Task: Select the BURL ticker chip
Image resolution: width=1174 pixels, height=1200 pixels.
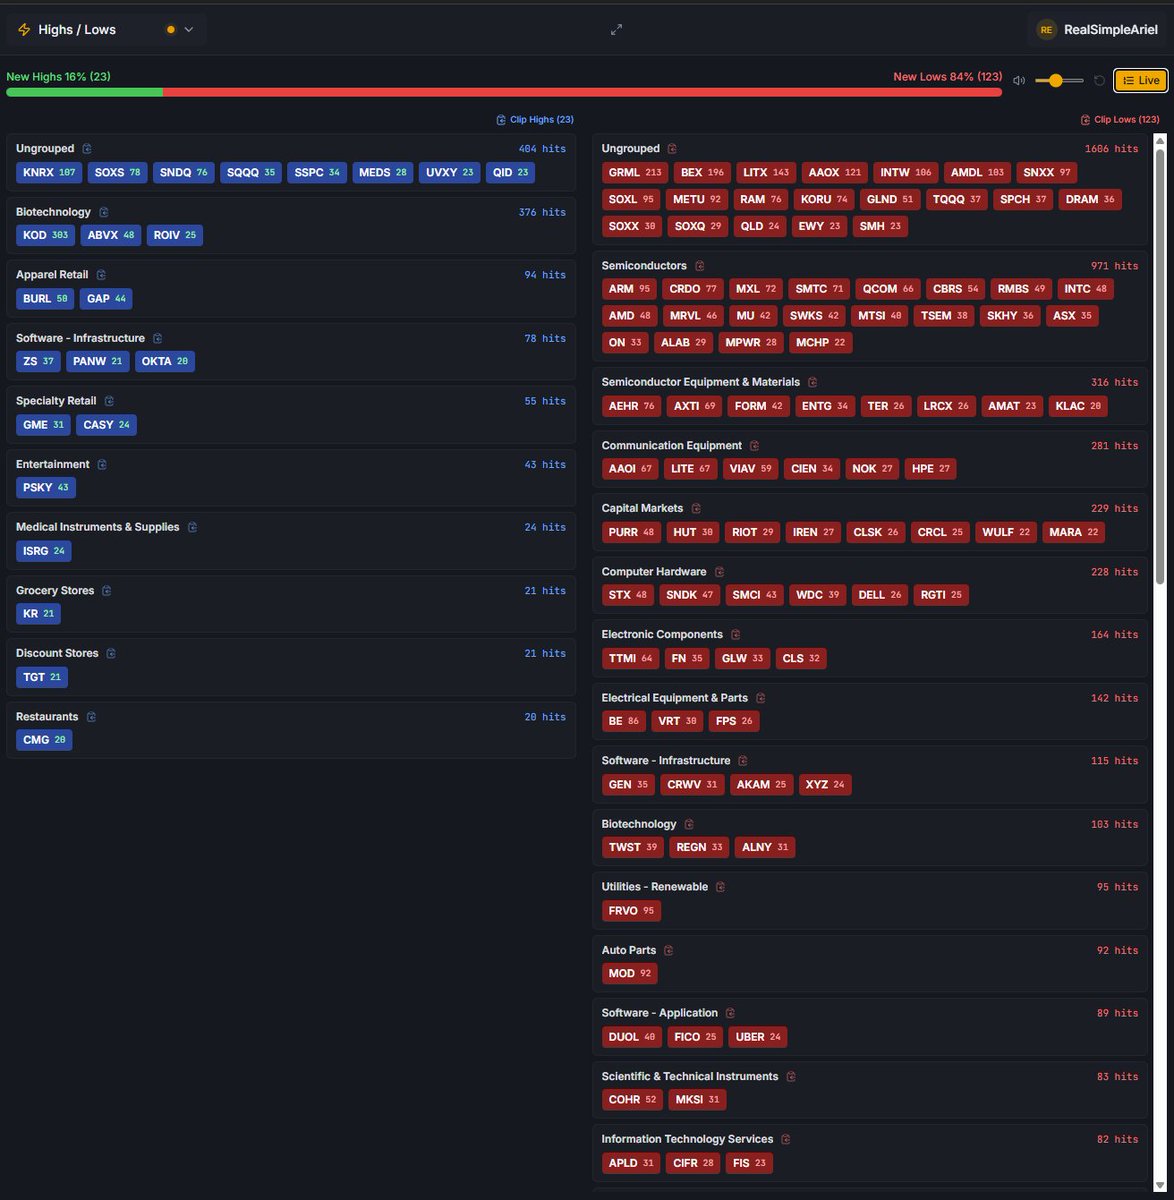Action: coord(45,299)
